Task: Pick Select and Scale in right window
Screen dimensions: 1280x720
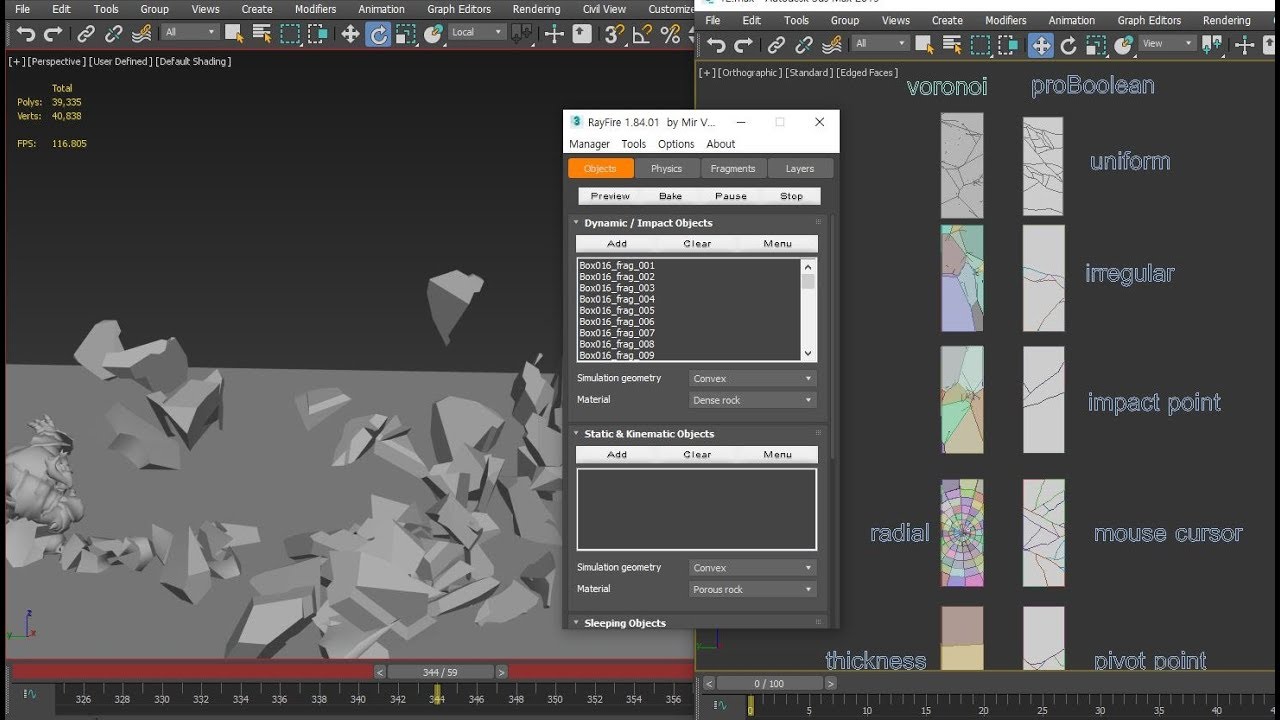Action: click(x=1095, y=44)
